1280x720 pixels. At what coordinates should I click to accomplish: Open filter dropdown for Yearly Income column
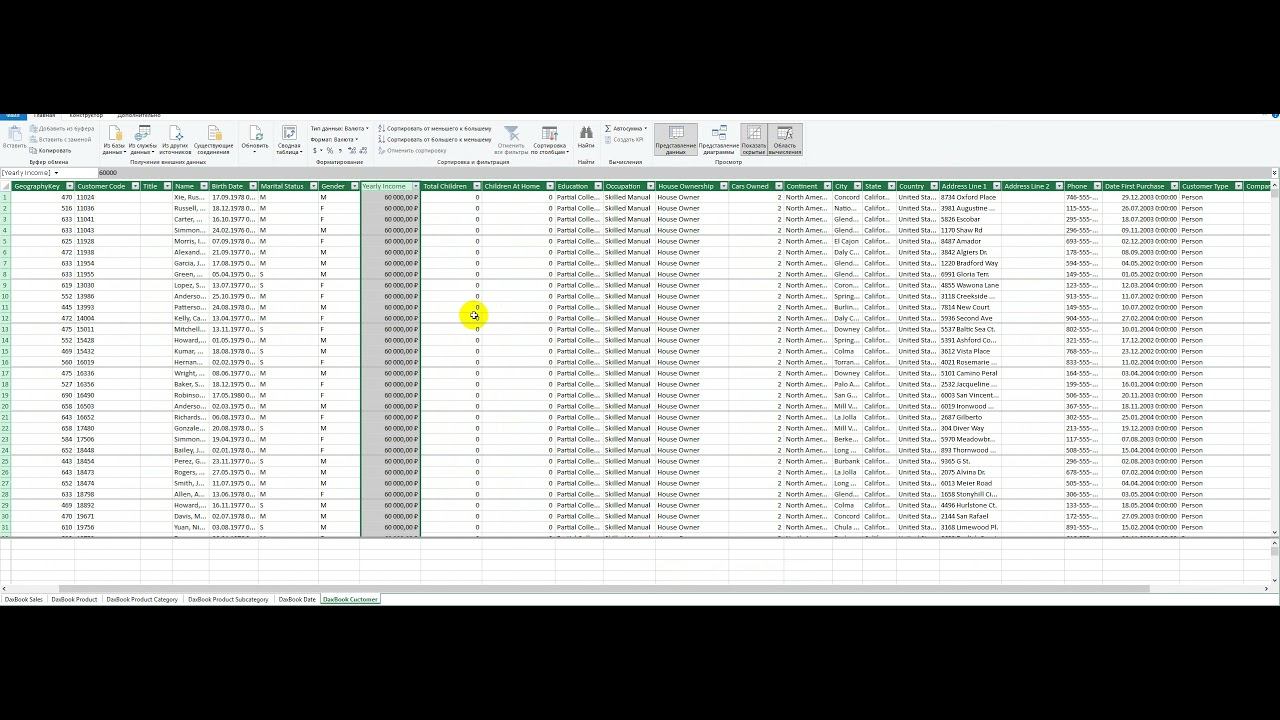tap(415, 186)
